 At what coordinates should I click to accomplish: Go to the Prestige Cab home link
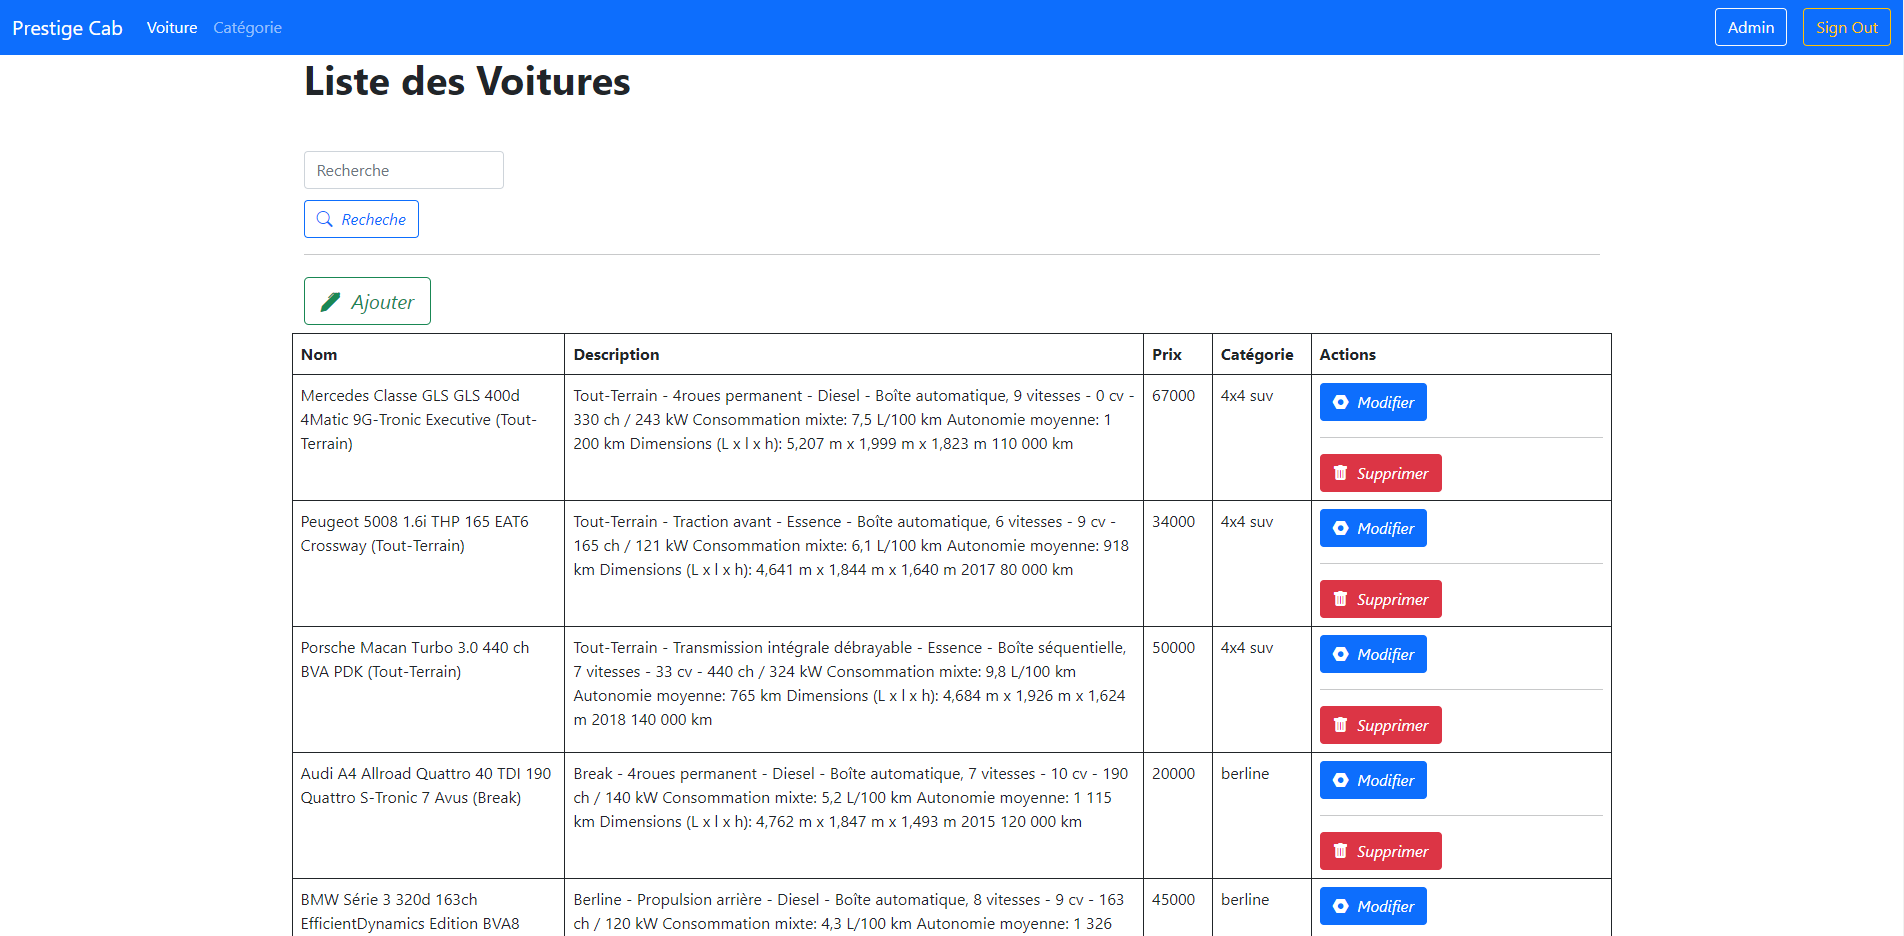point(67,28)
